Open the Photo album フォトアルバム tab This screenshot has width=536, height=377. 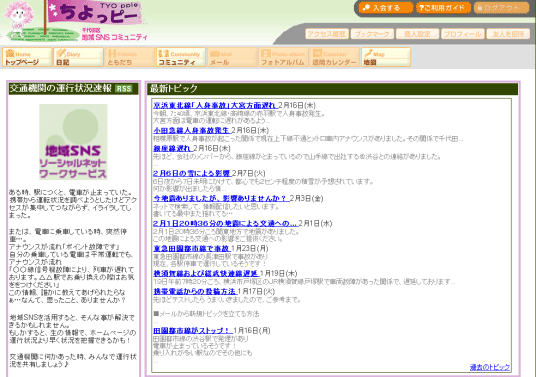click(x=283, y=57)
